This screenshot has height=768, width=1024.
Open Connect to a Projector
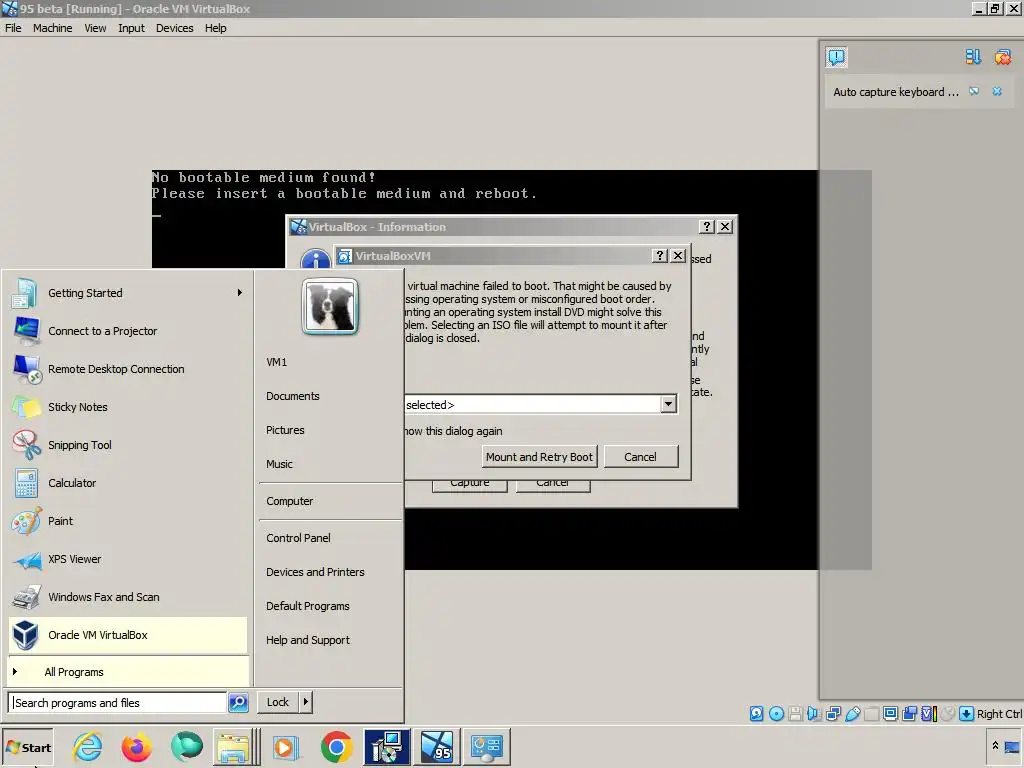(x=129, y=331)
